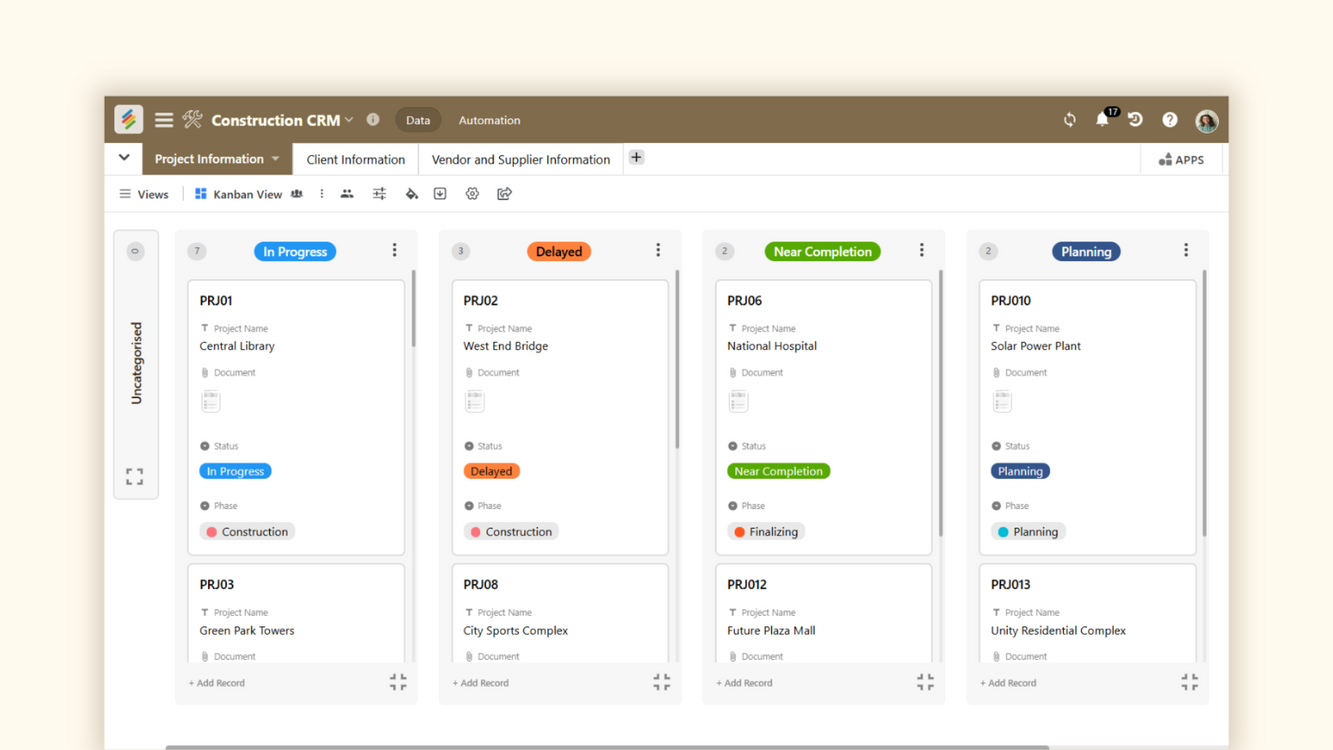Expand the Uncategorised stack
Screen dimensions: 1333x750
click(x=134, y=476)
